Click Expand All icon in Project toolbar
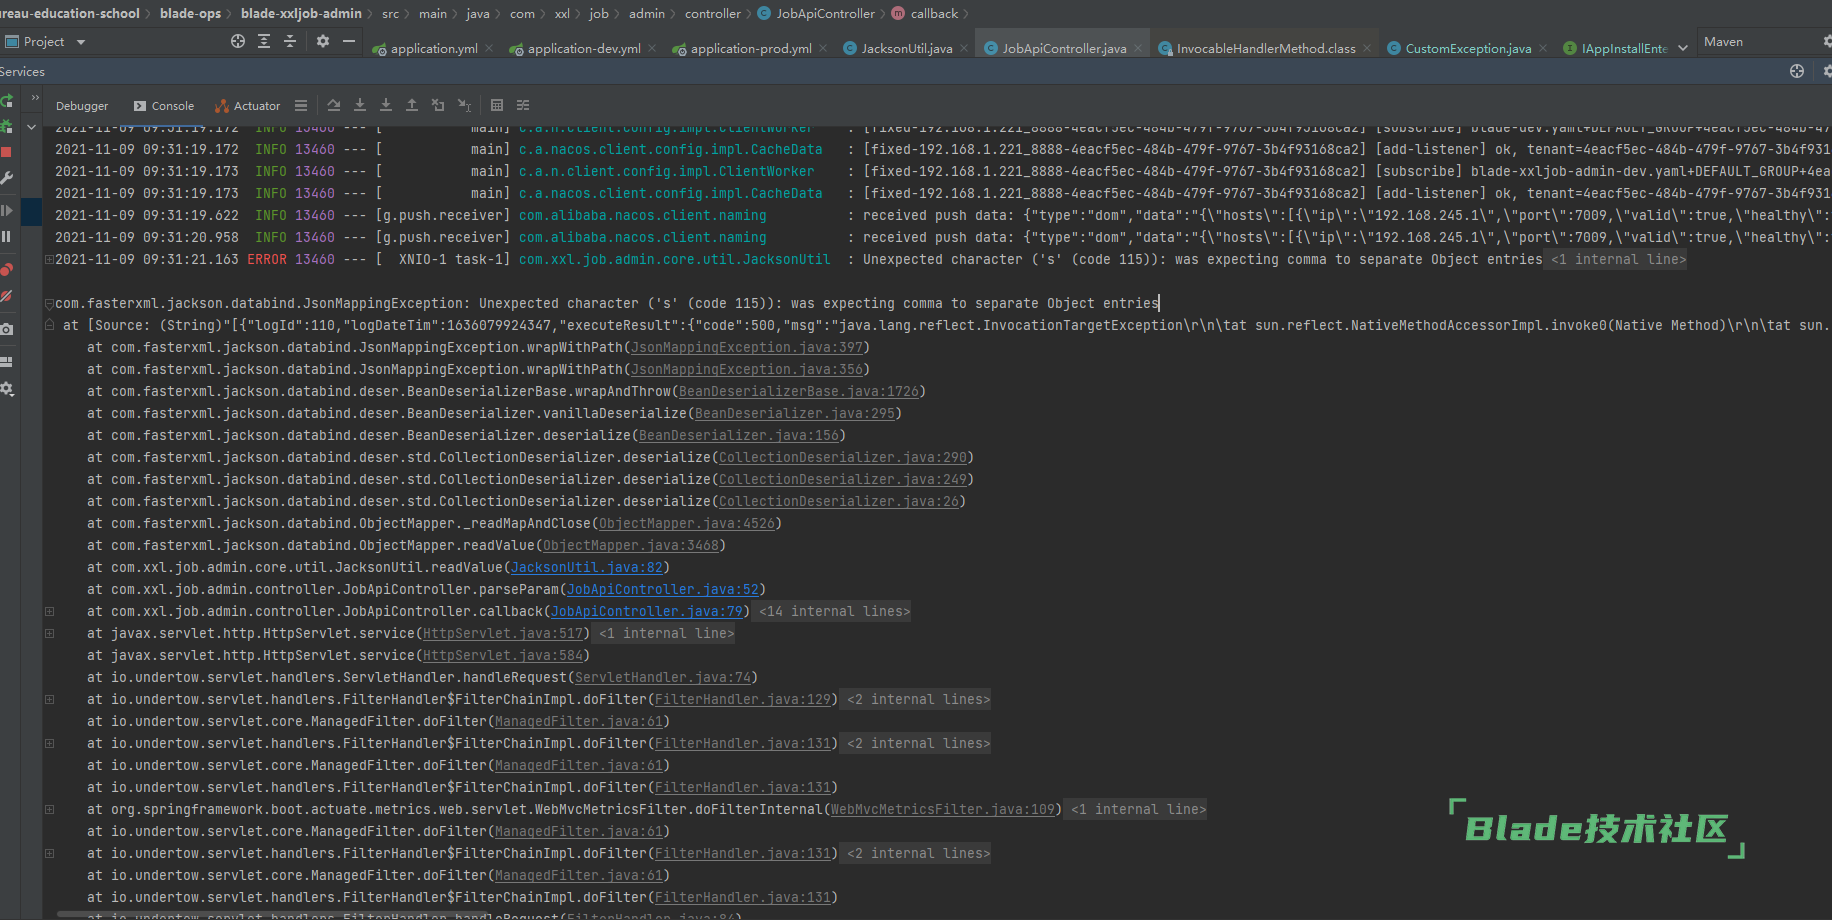This screenshot has height=920, width=1832. click(264, 41)
